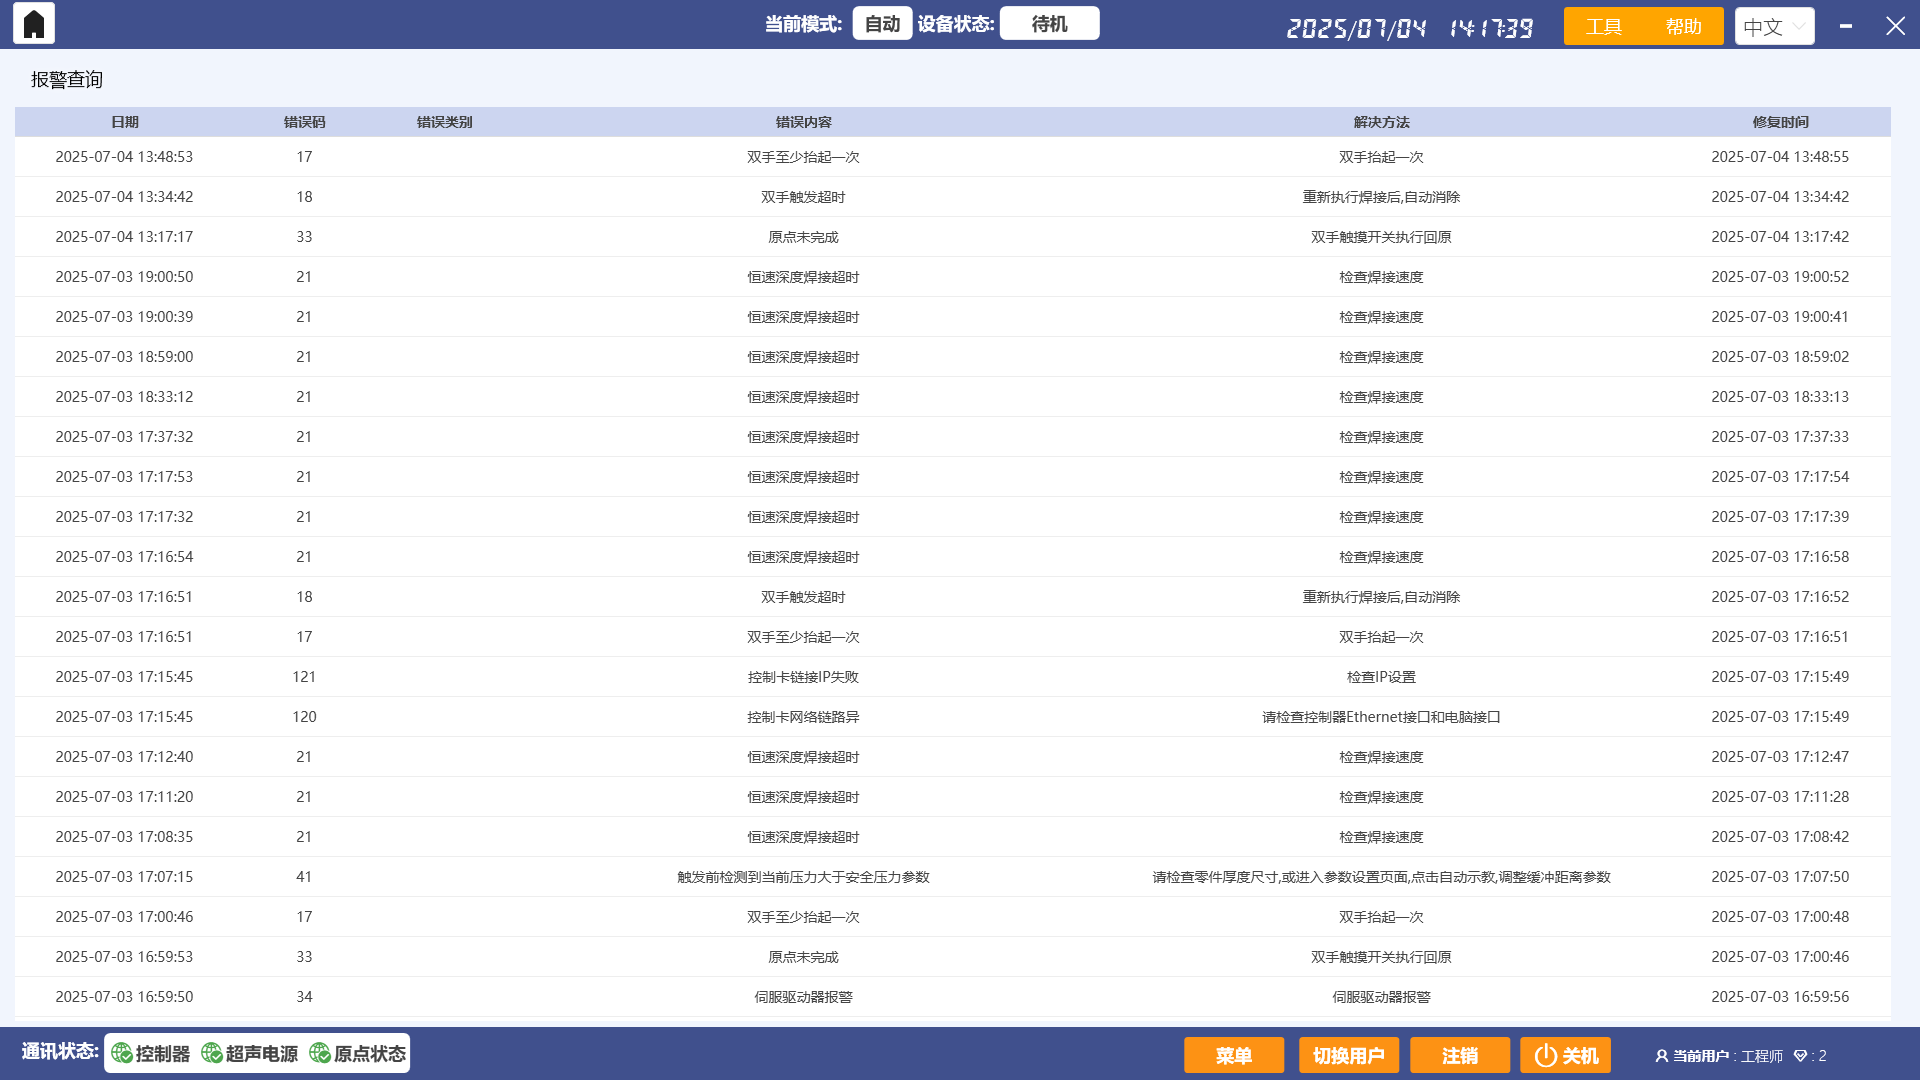The image size is (1920, 1080).
Task: Click the 错误类别 column header
Action: 444,122
